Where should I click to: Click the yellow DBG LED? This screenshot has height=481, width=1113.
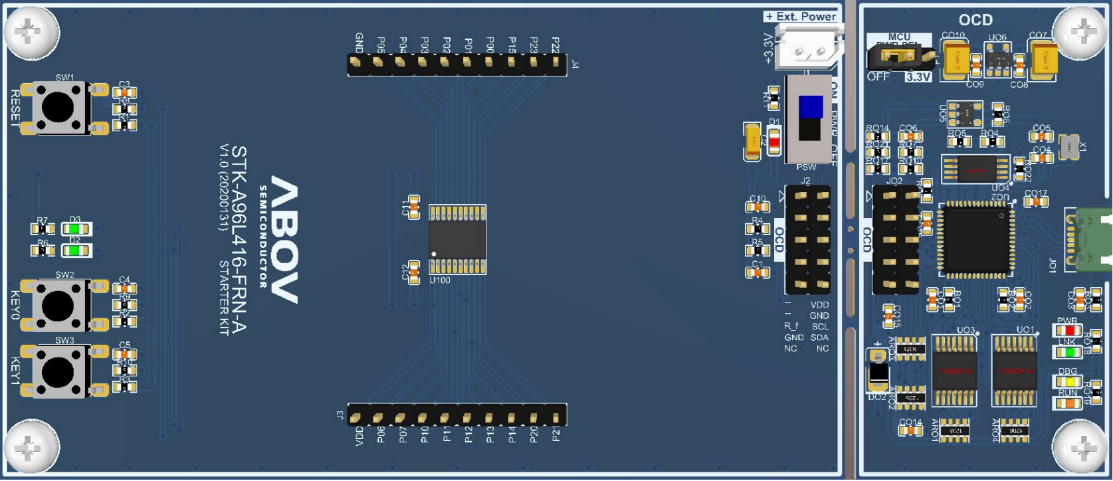click(x=1069, y=380)
